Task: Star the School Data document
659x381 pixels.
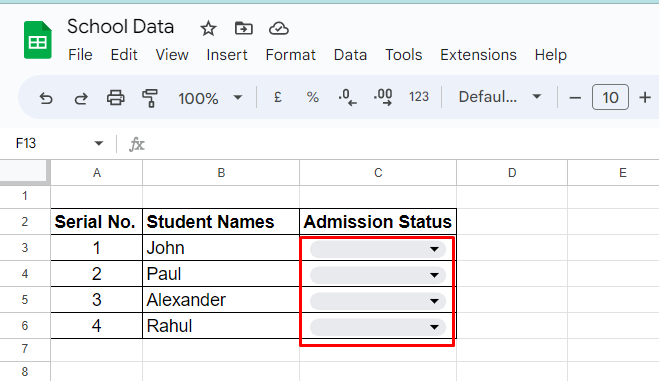Action: point(208,29)
